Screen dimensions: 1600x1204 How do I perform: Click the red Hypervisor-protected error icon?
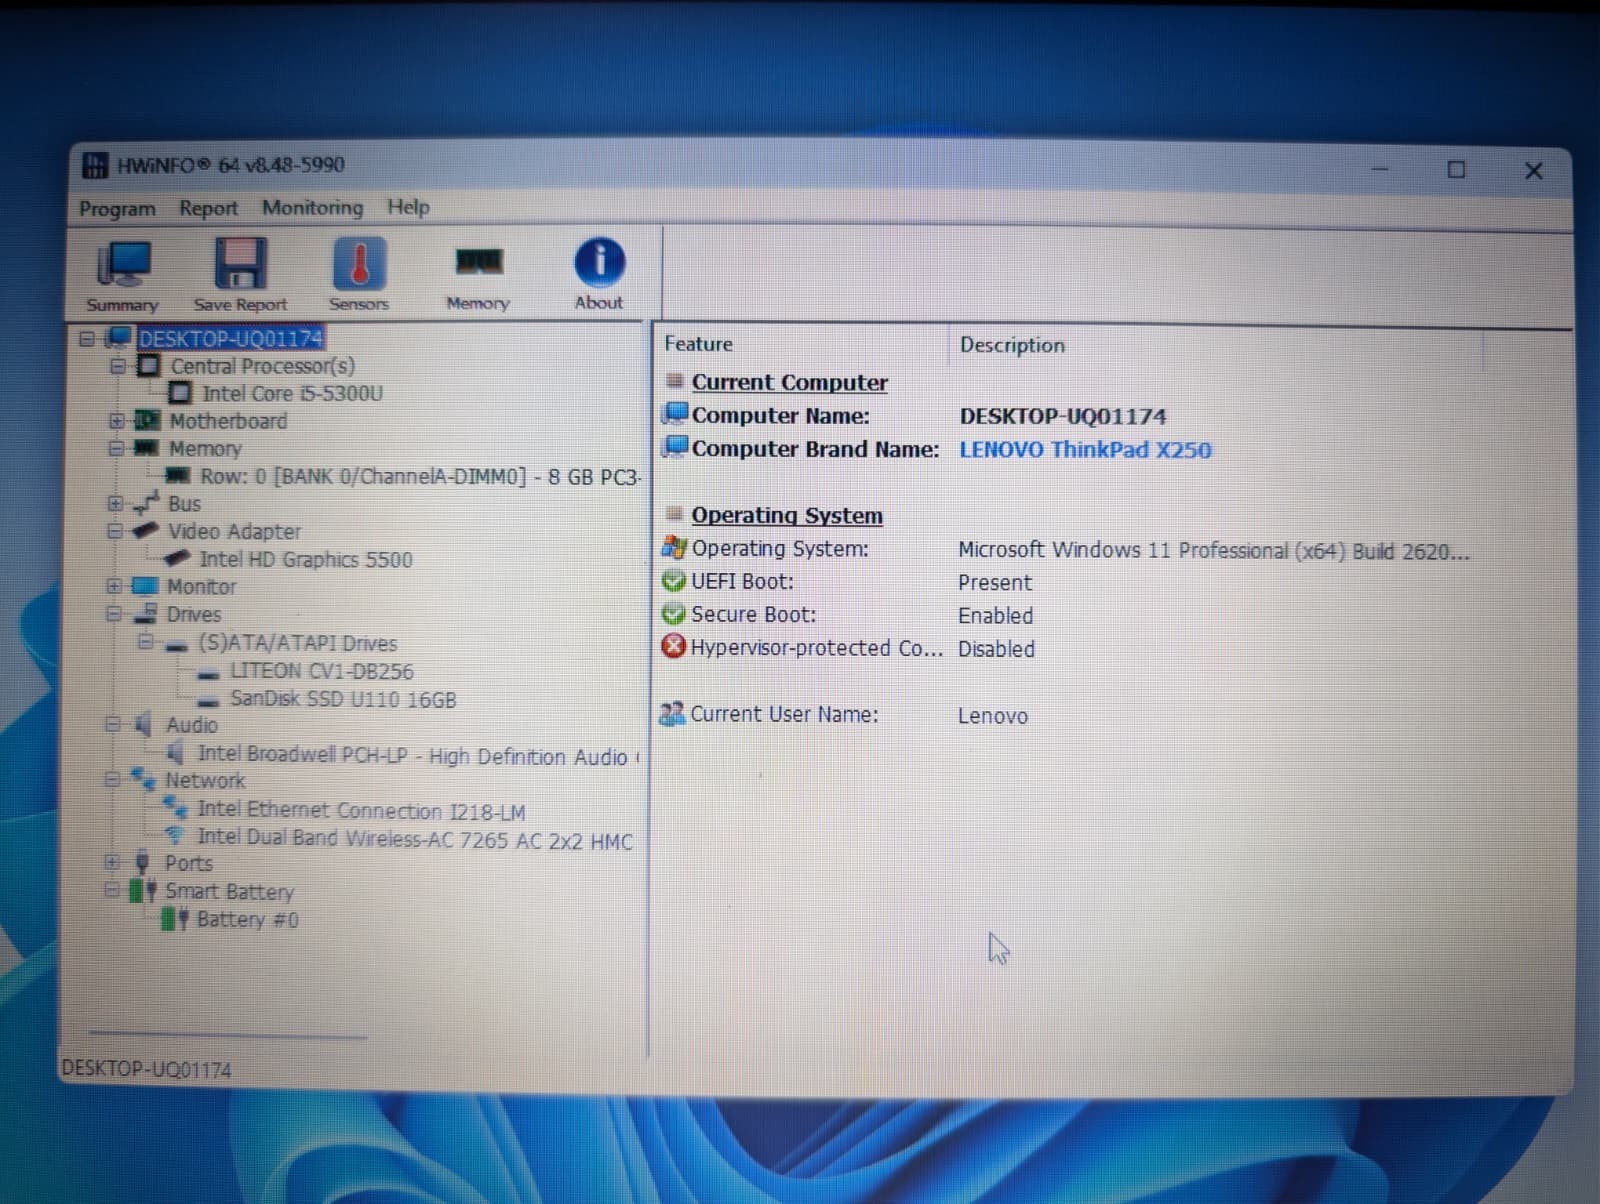tap(674, 647)
